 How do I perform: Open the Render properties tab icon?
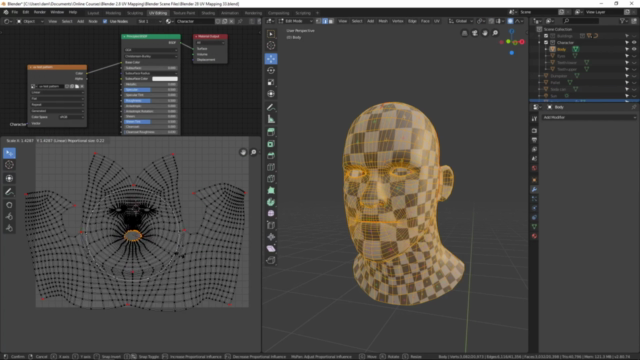(x=534, y=131)
